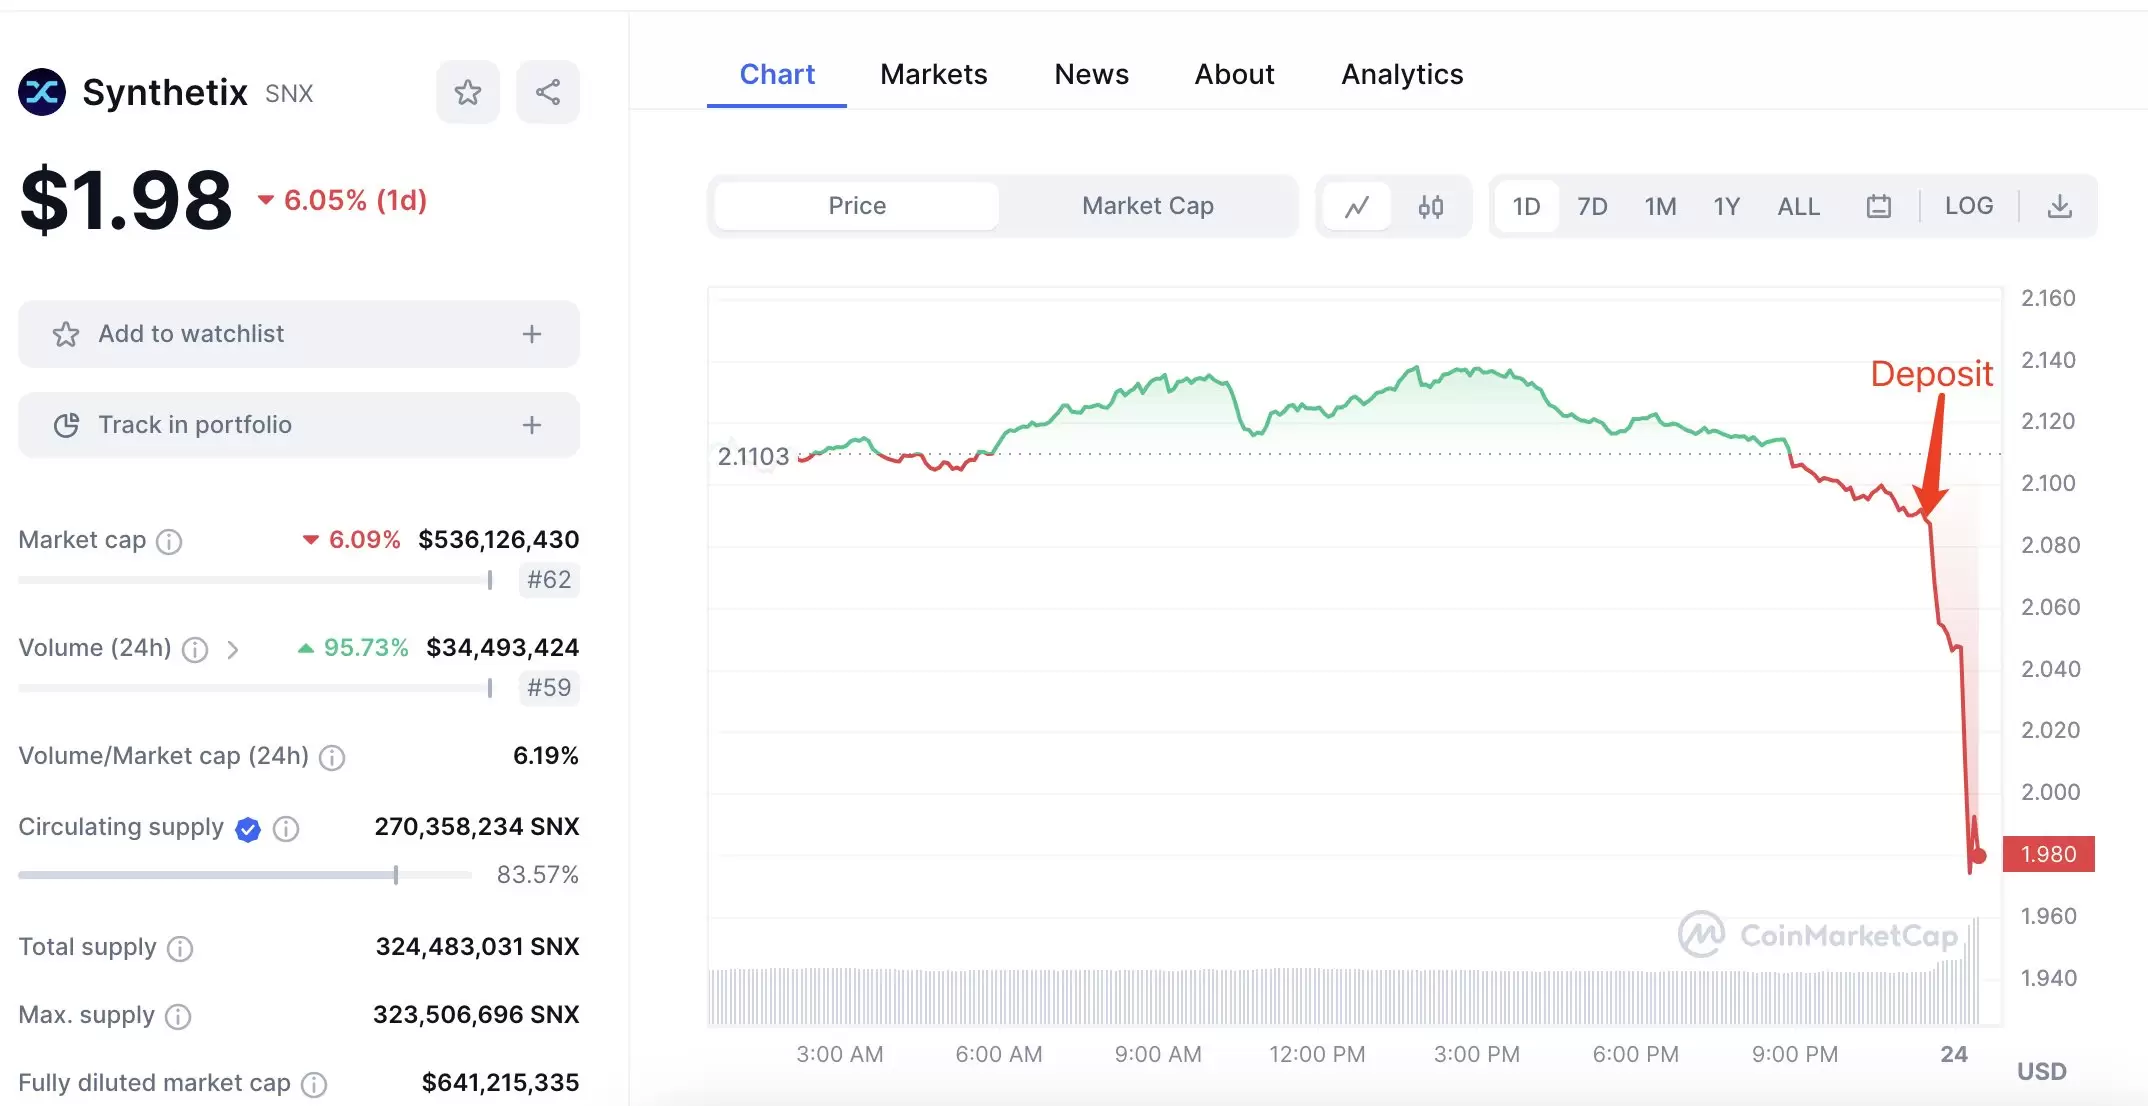Select the ALL time range
The image size is (2148, 1106).
[x=1798, y=207]
